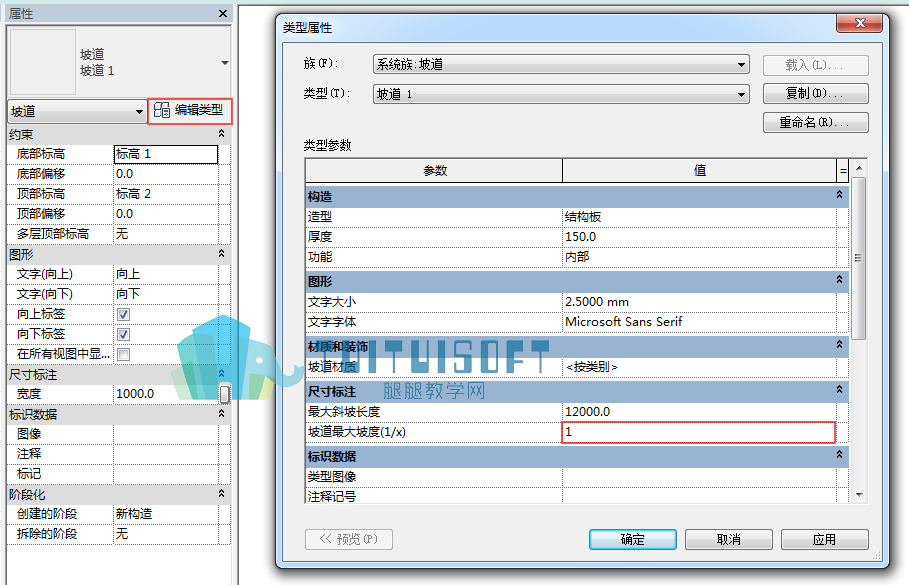Image resolution: width=909 pixels, height=585 pixels.
Task: Click the 最大斜坡长度 value 12000.0
Action: pyautogui.click(x=699, y=412)
